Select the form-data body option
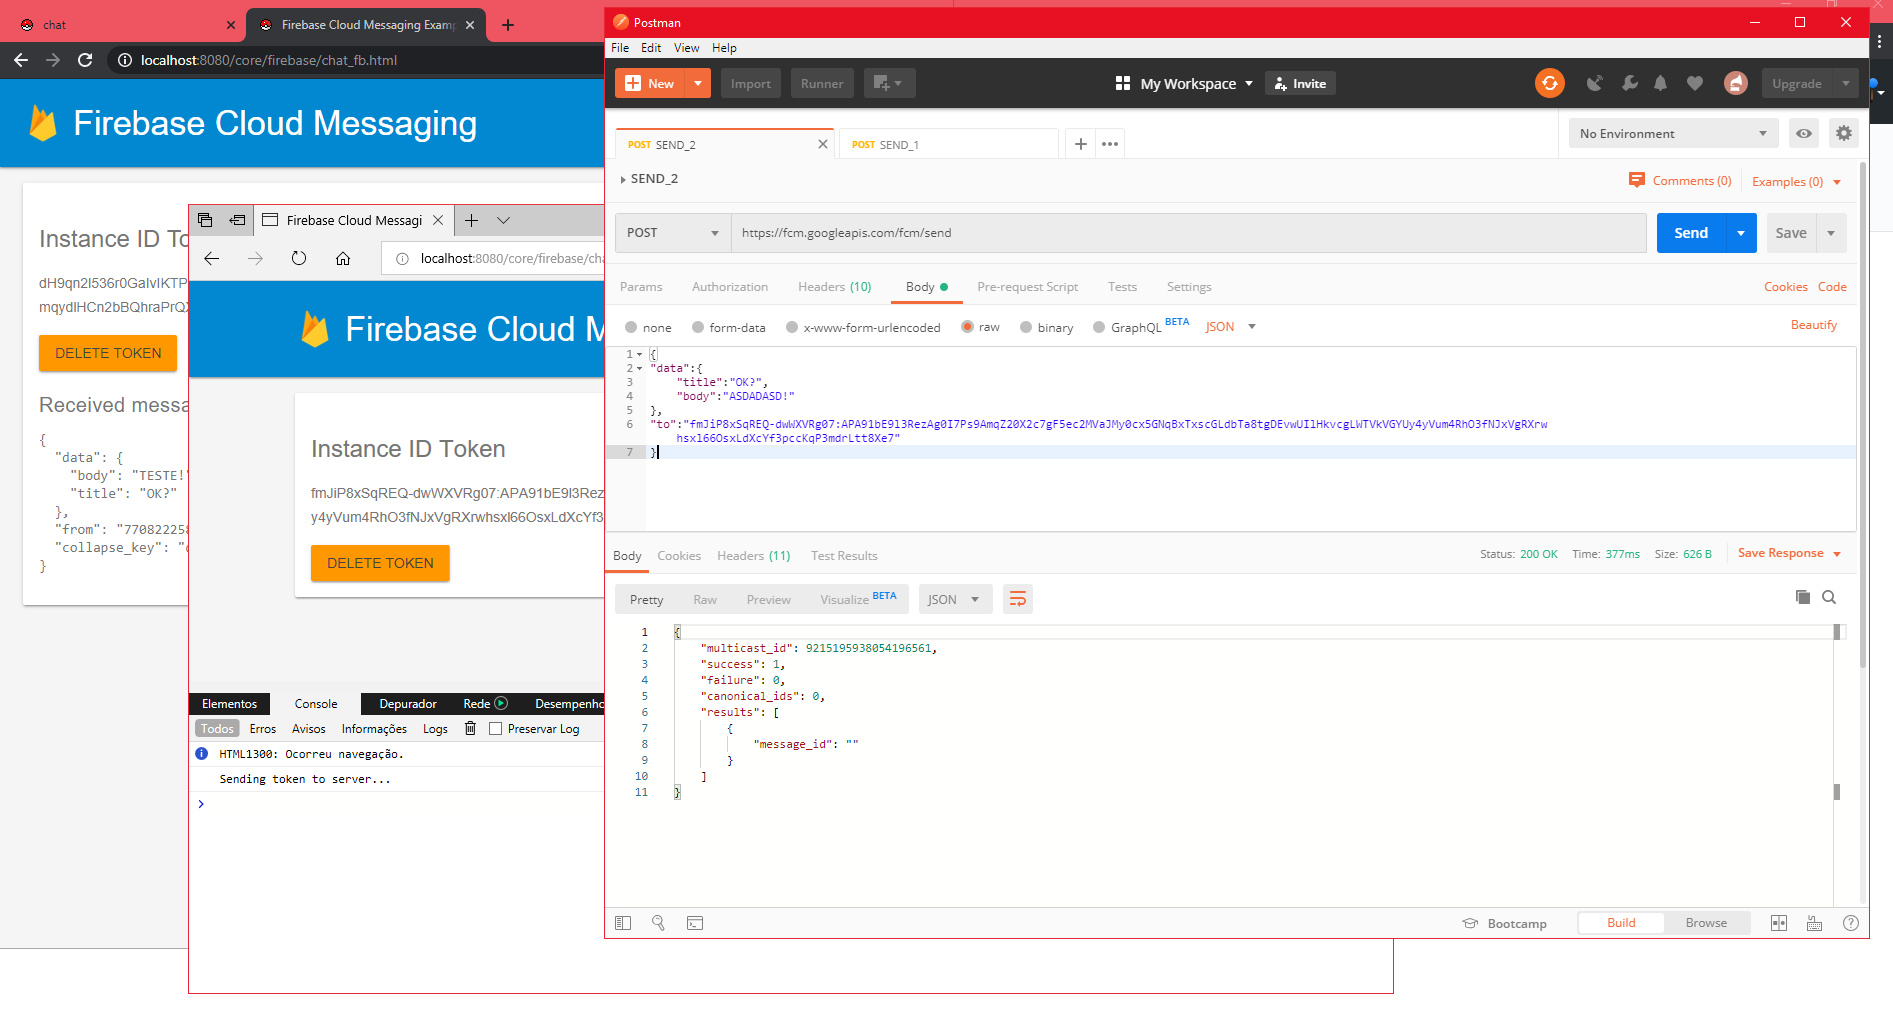Screen dimensions: 1893x1024 tap(728, 327)
